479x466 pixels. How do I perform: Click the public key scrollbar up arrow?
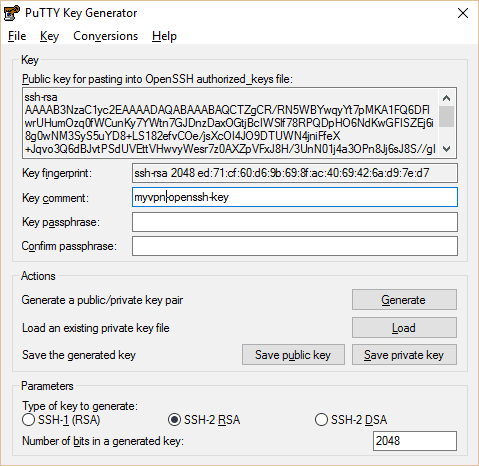click(446, 98)
